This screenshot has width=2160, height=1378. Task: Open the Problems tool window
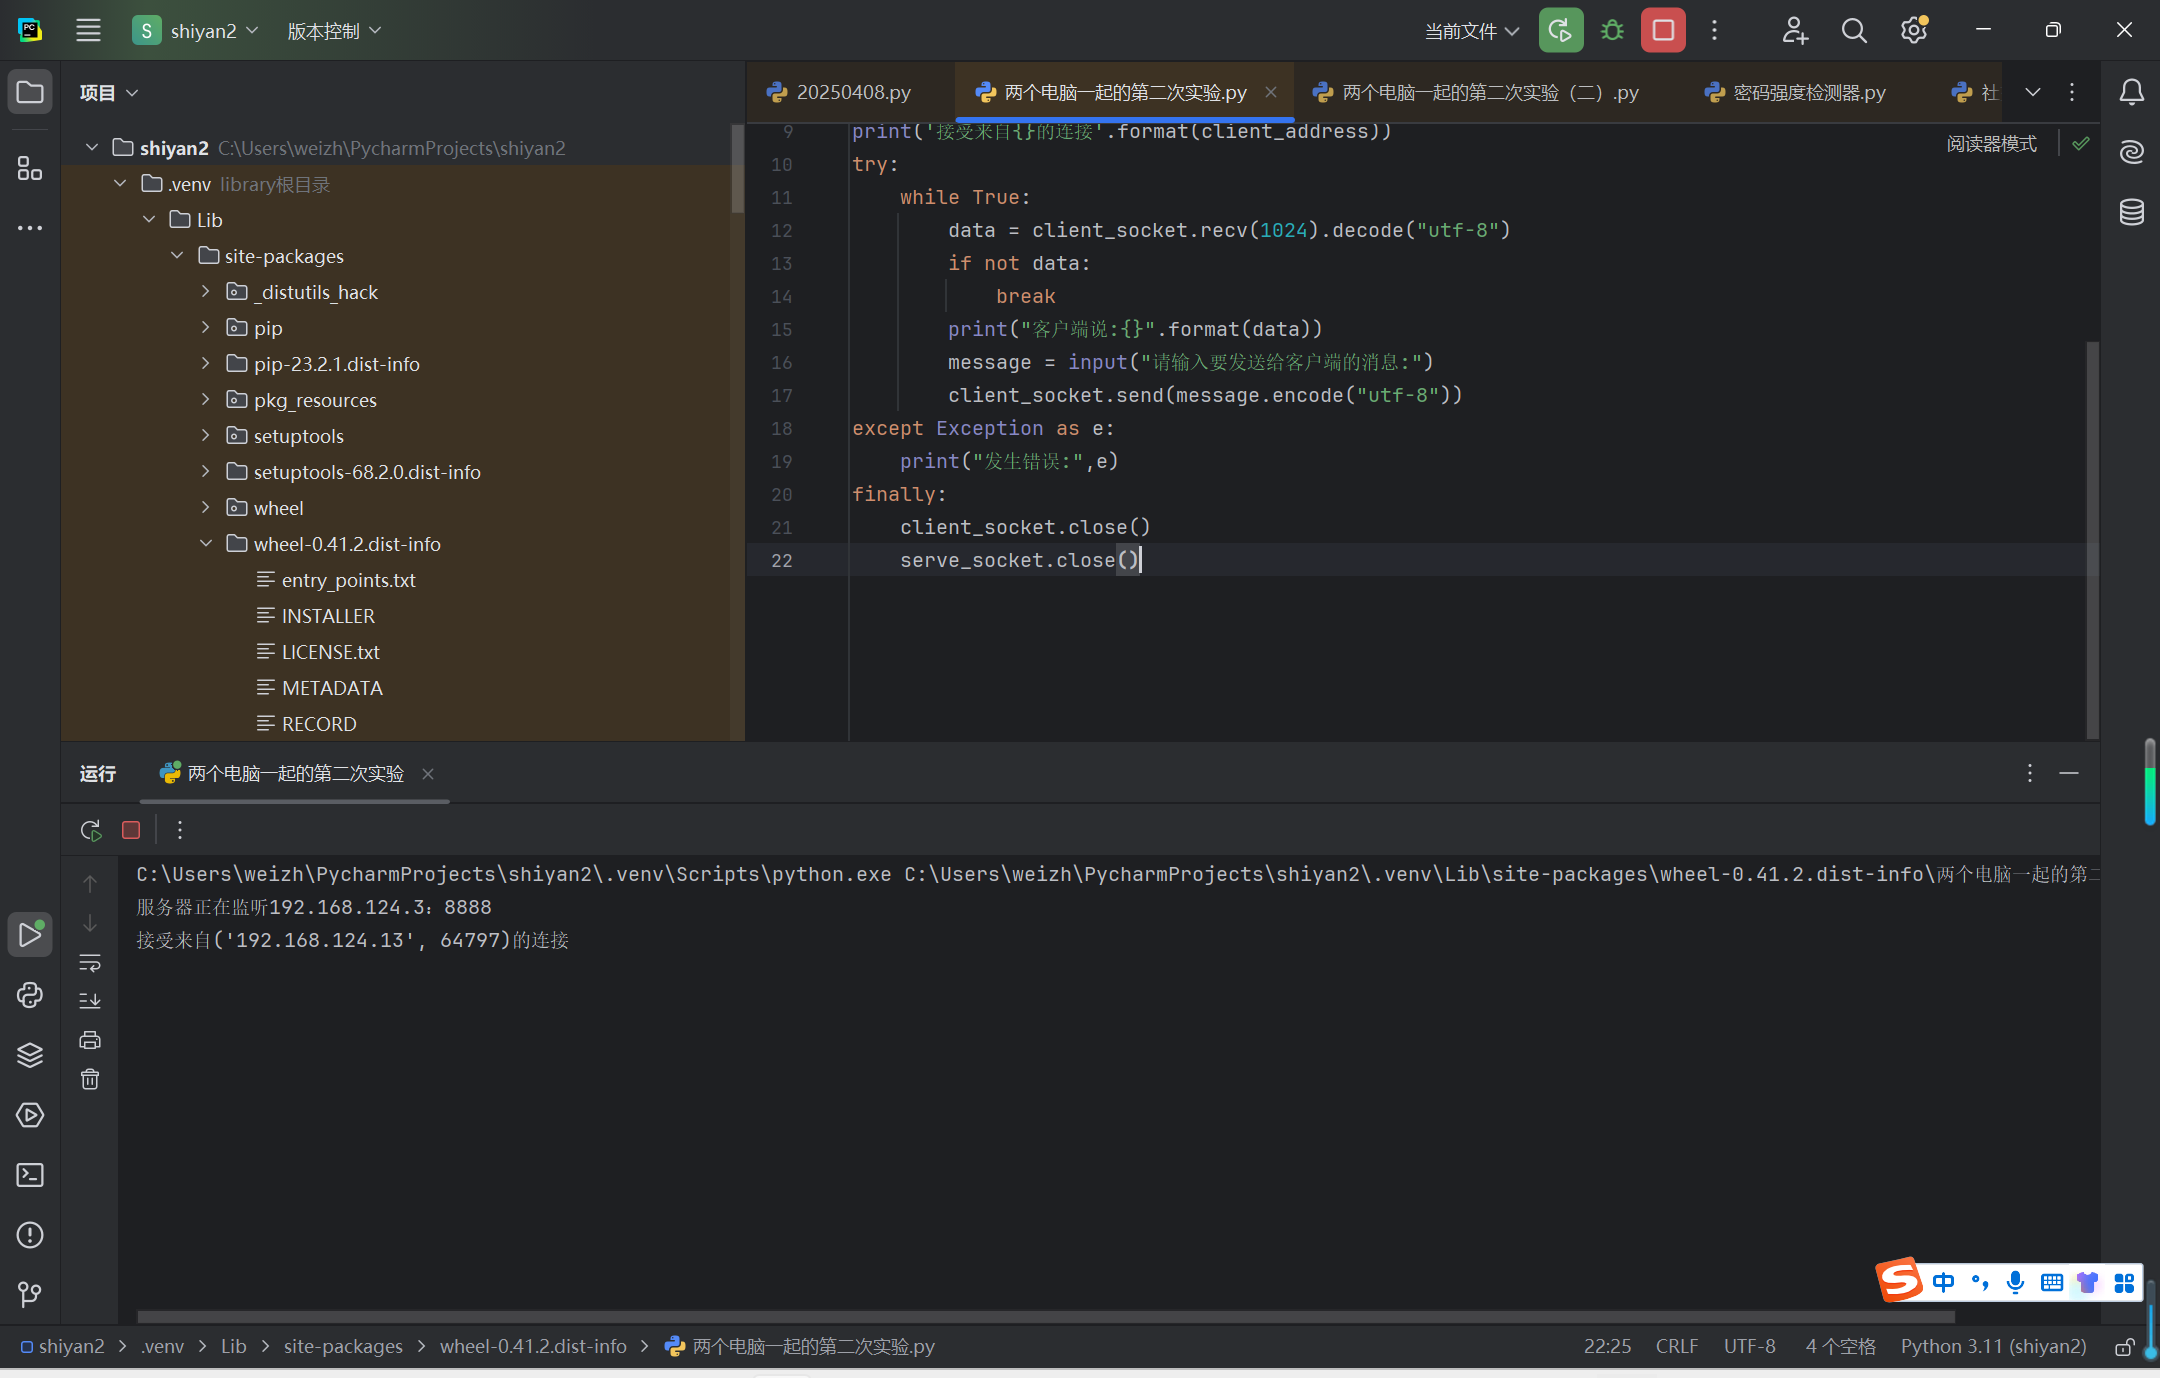pos(30,1235)
